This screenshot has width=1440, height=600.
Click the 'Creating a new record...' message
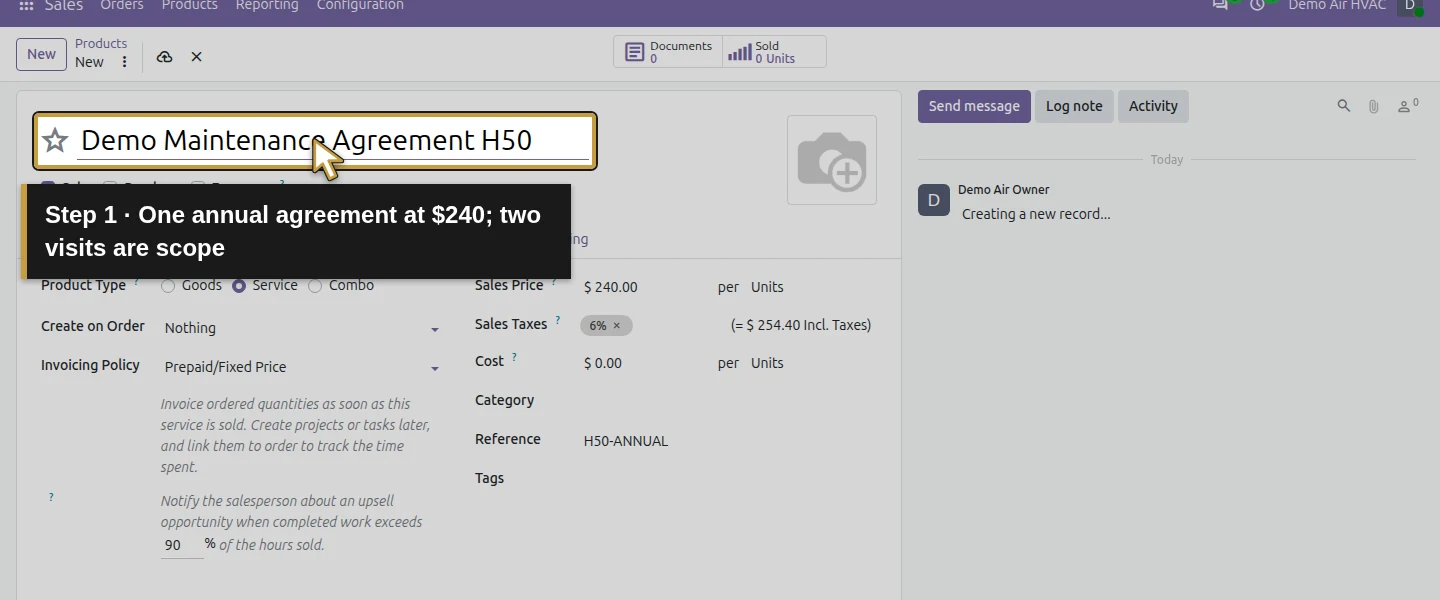point(1036,214)
